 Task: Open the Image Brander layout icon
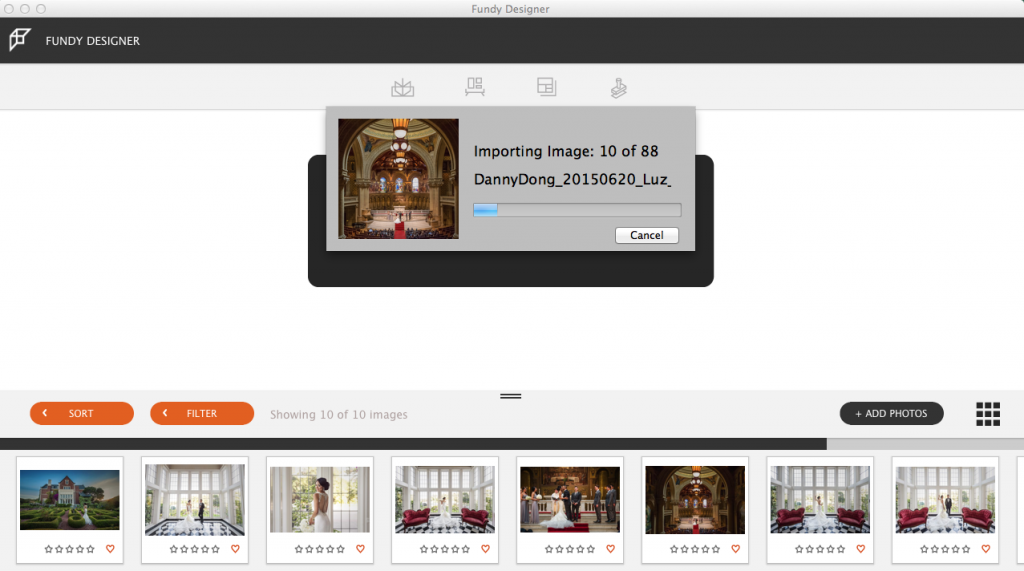coord(547,87)
